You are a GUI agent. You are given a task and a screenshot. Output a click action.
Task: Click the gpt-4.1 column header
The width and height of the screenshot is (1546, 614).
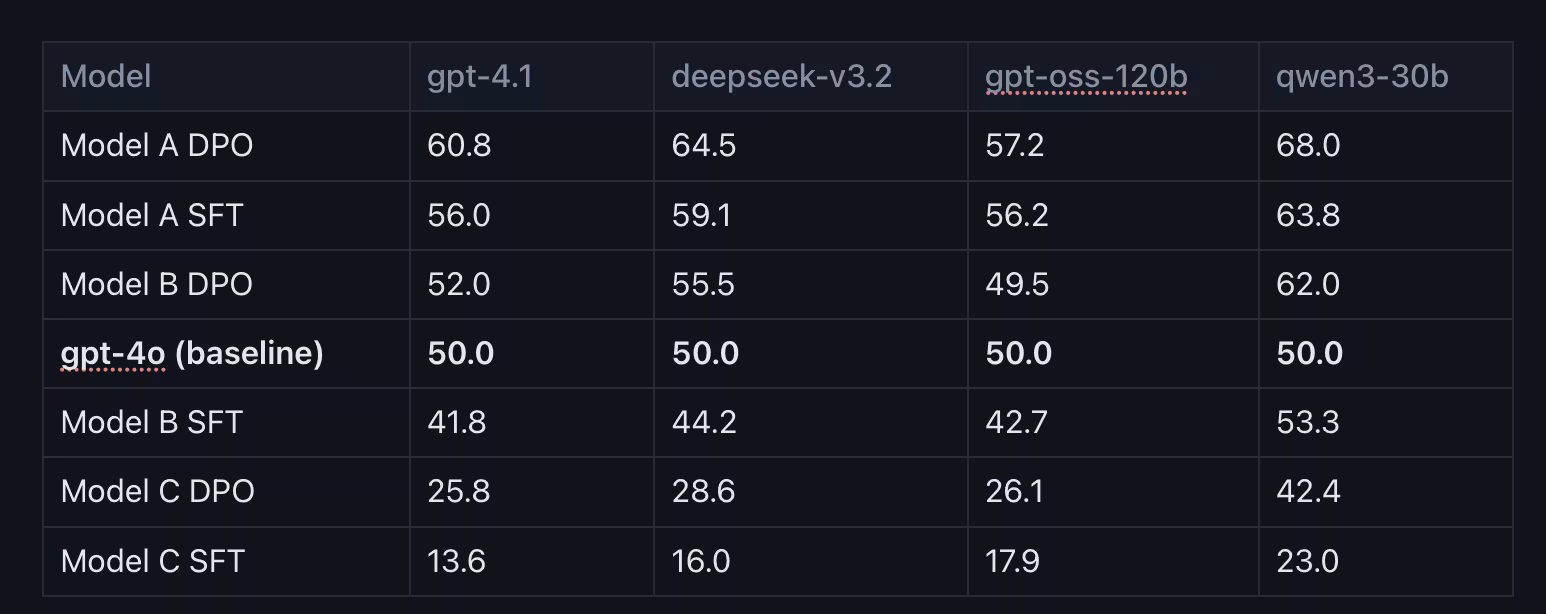[x=480, y=76]
